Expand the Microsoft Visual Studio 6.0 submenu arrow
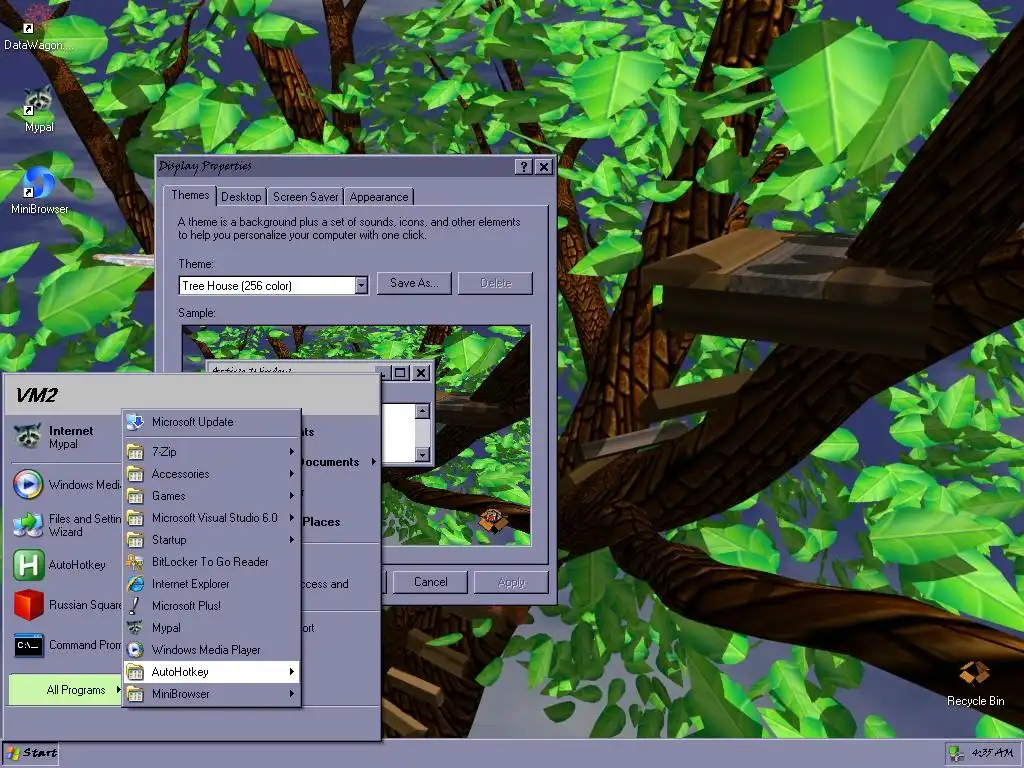Image resolution: width=1024 pixels, height=768 pixels. pos(292,518)
